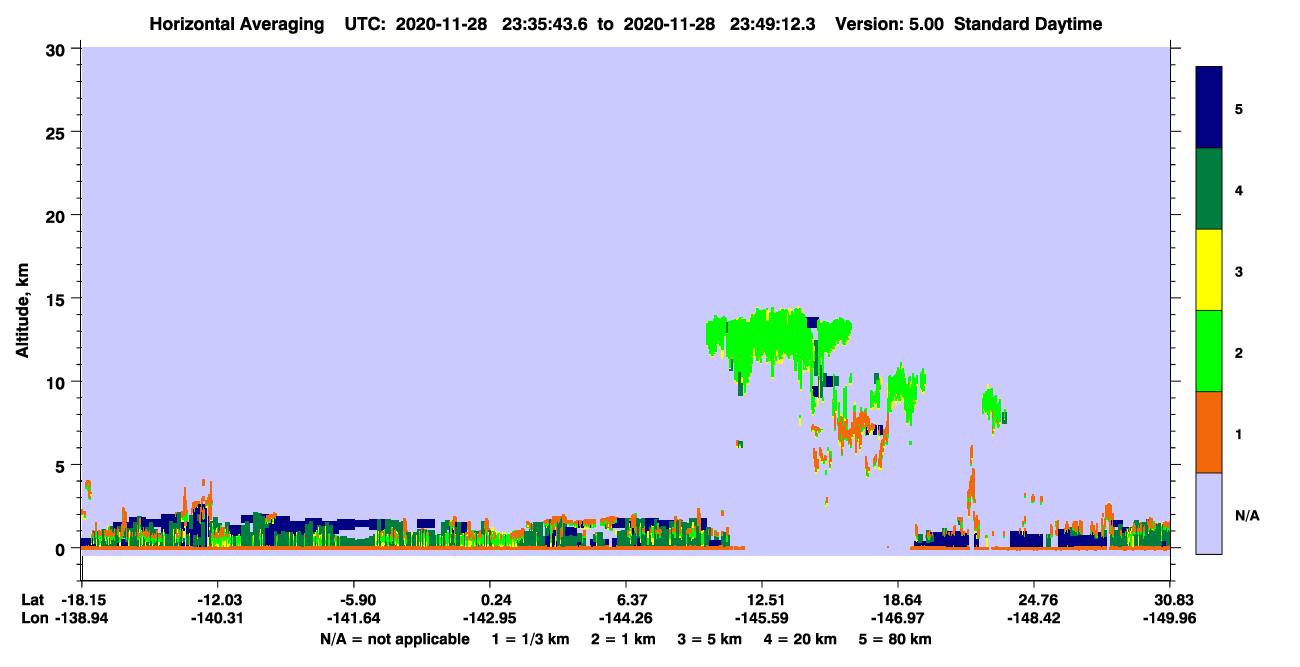
Task: Click the longitude value -142.95
Action: [490, 619]
